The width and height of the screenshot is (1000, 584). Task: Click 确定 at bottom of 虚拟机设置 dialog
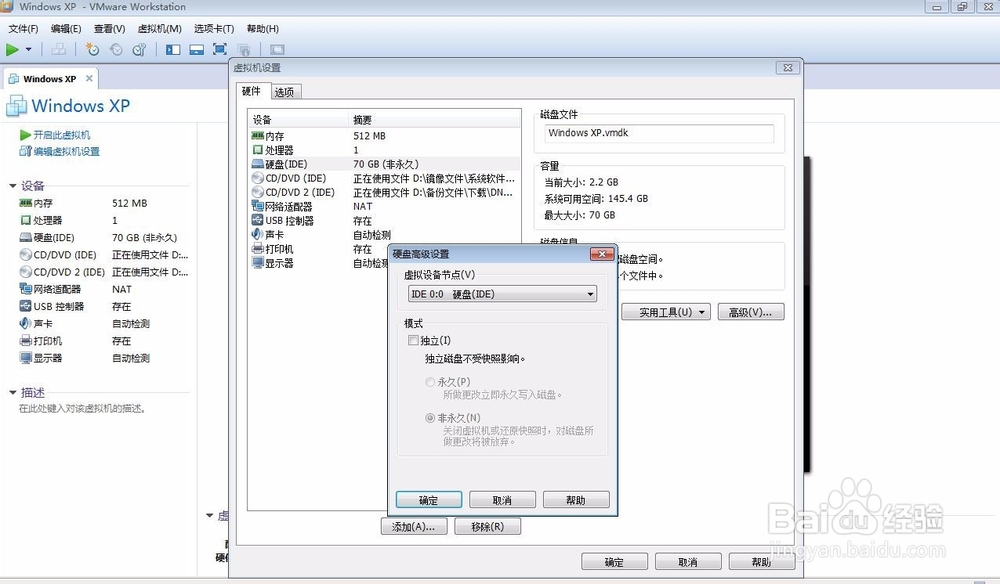614,562
